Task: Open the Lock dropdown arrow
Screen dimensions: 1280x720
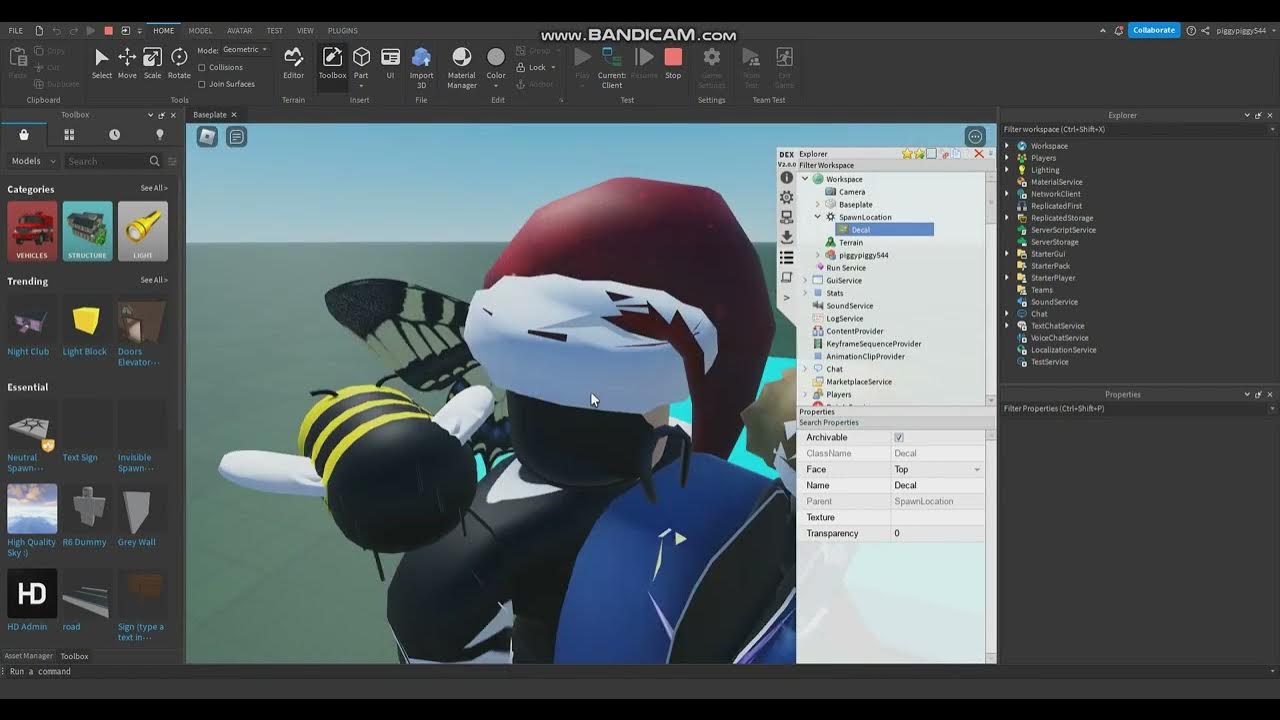Action: click(x=555, y=68)
